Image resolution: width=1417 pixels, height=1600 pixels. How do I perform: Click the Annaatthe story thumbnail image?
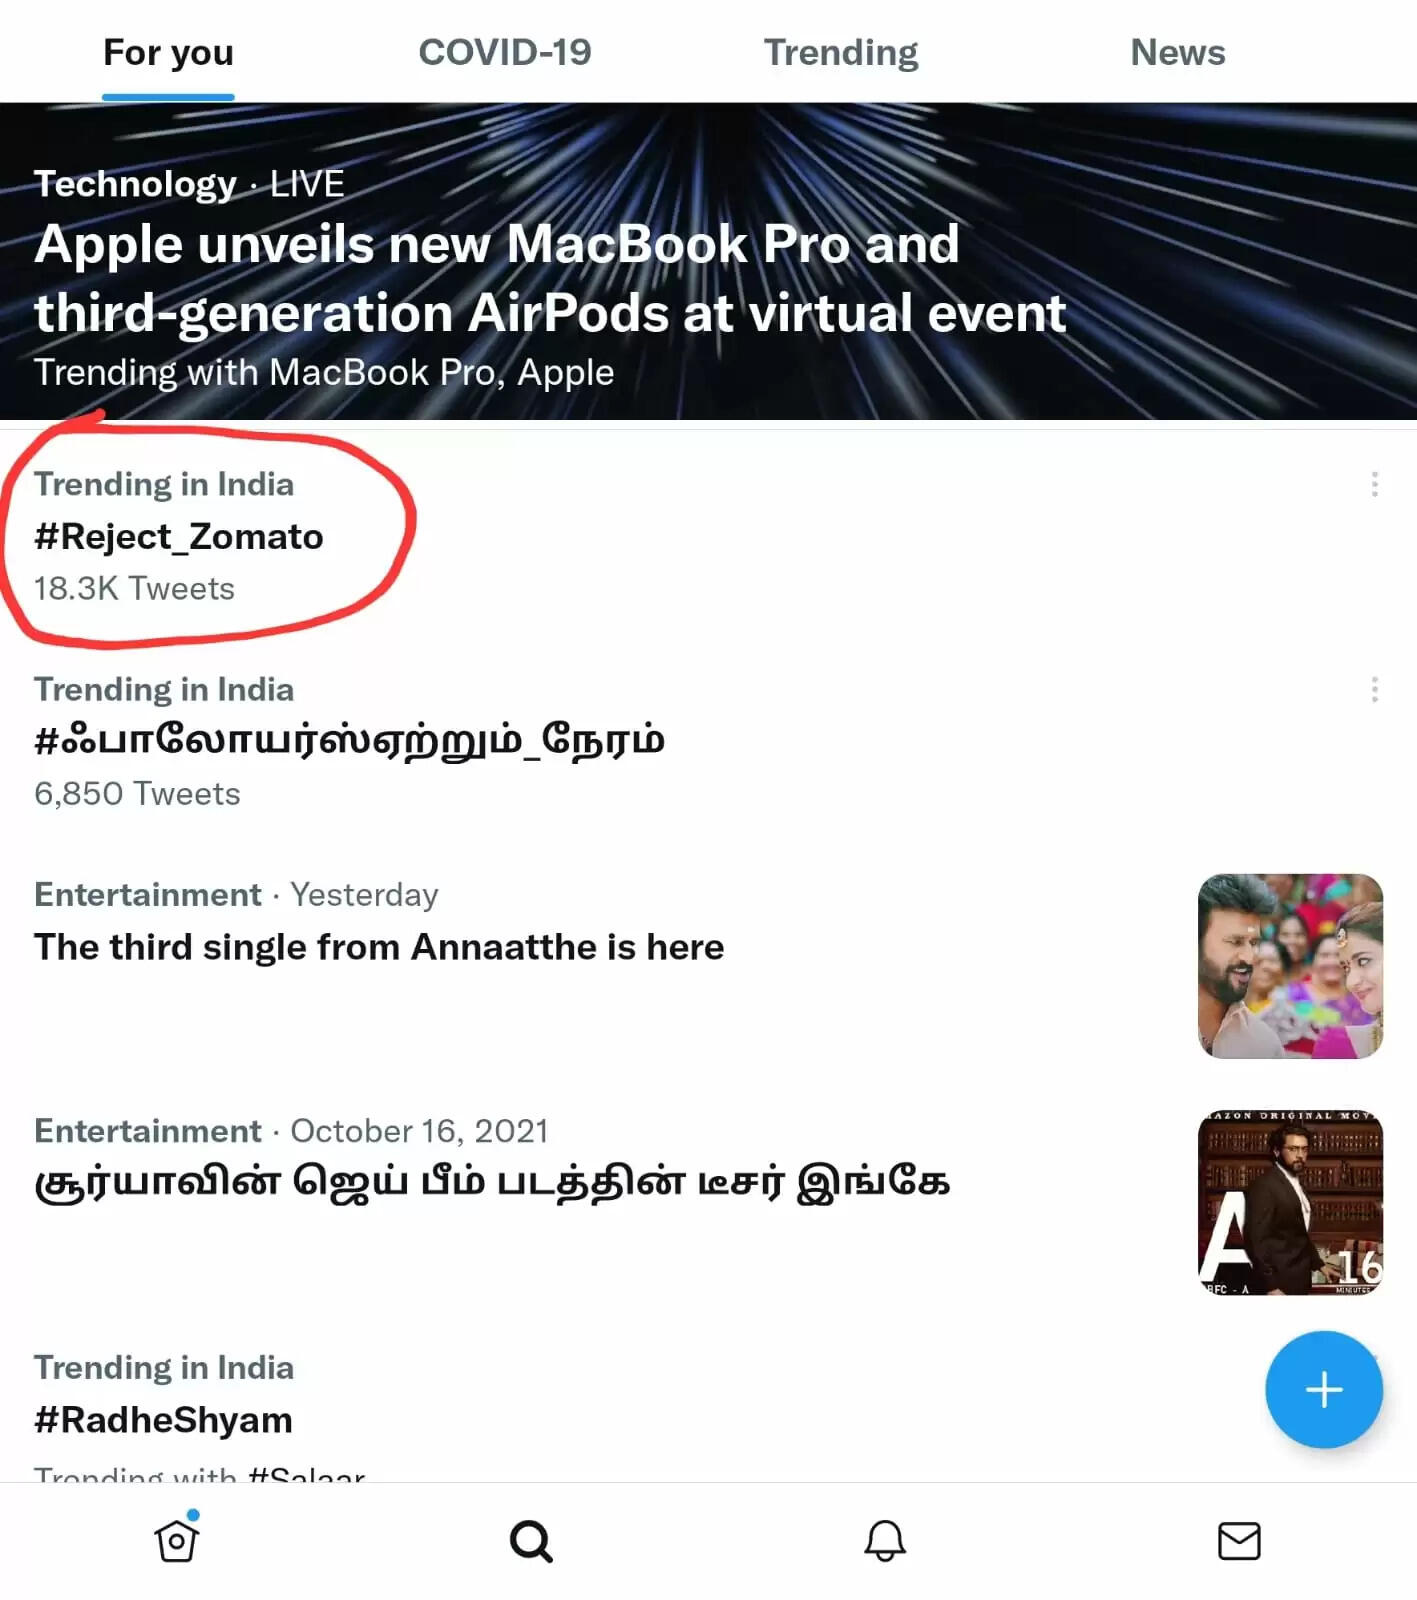(x=1290, y=966)
